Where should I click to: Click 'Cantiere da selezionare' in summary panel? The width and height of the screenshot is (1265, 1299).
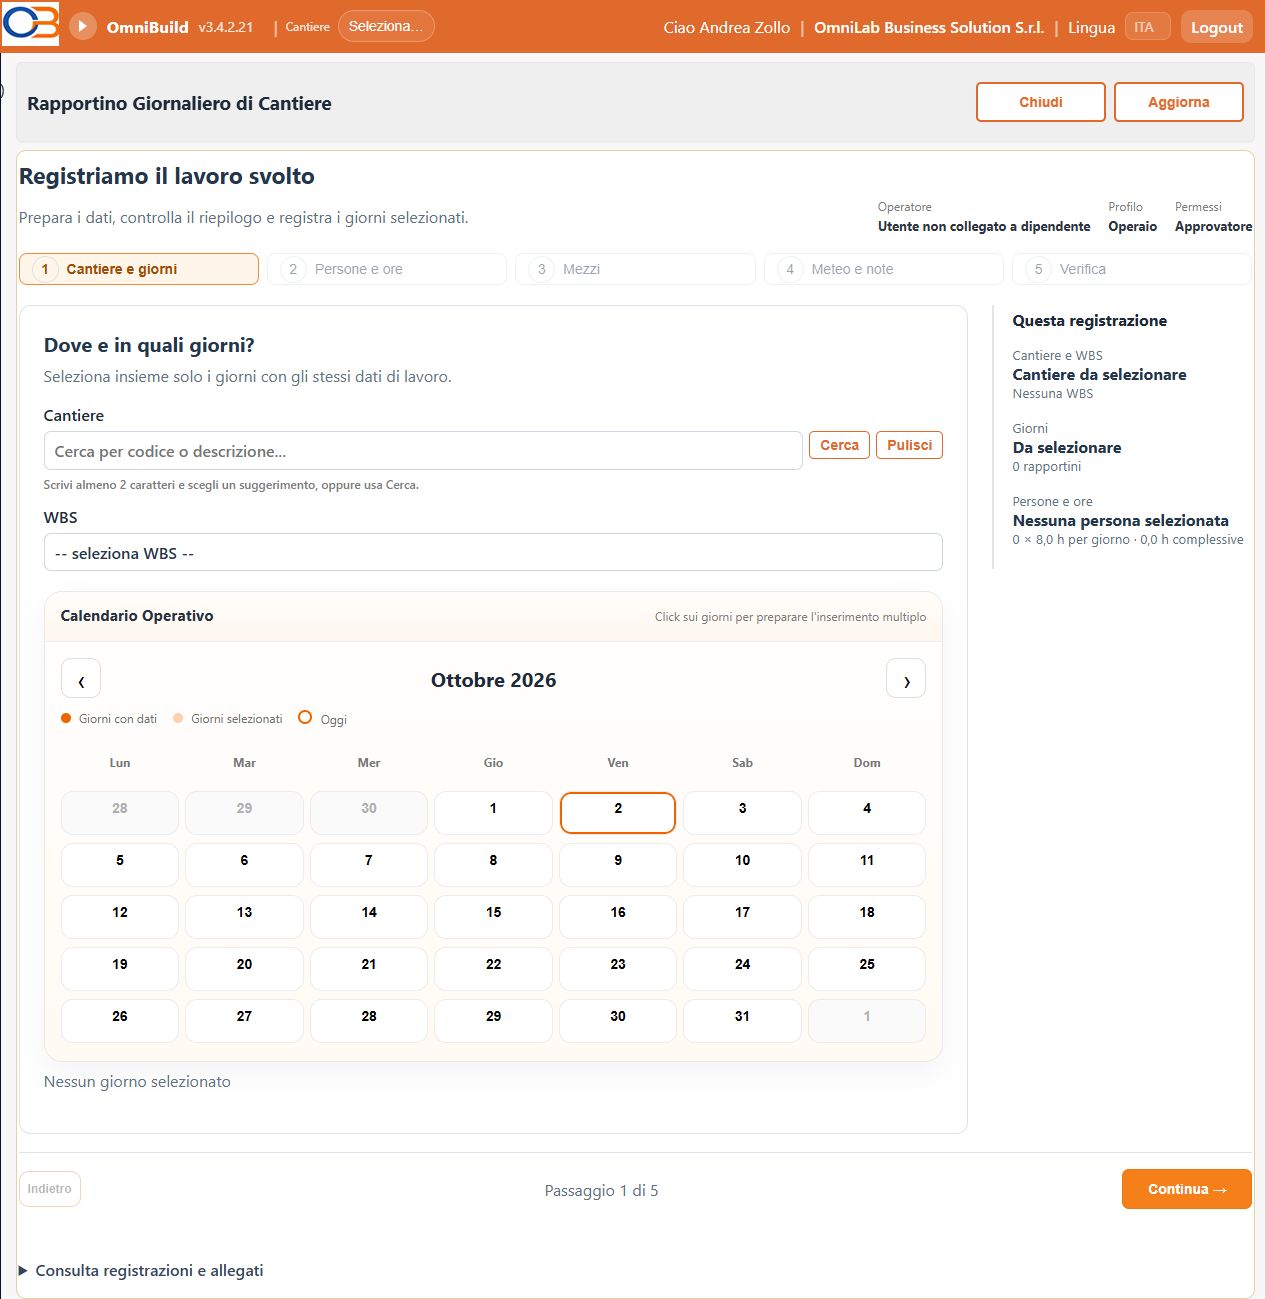click(1099, 375)
